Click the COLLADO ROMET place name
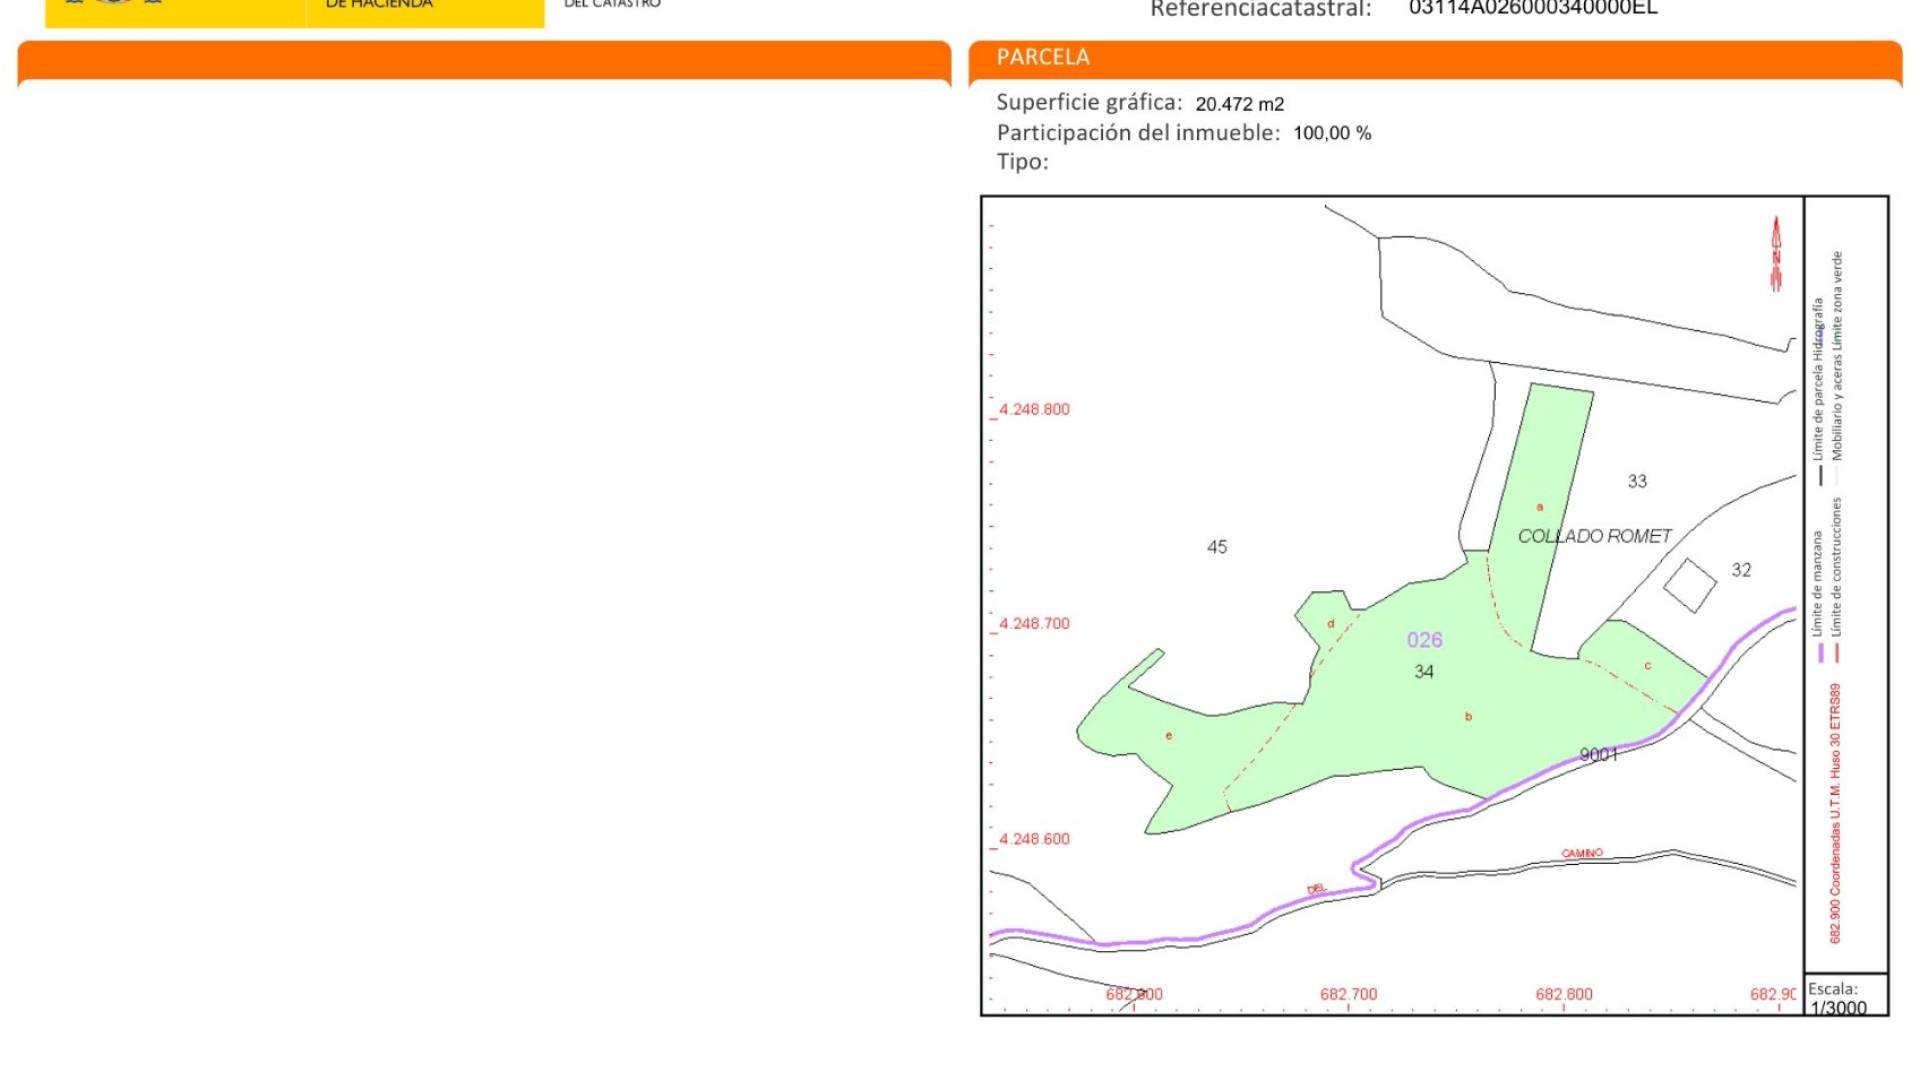The height and width of the screenshot is (1080, 1920). click(1594, 537)
